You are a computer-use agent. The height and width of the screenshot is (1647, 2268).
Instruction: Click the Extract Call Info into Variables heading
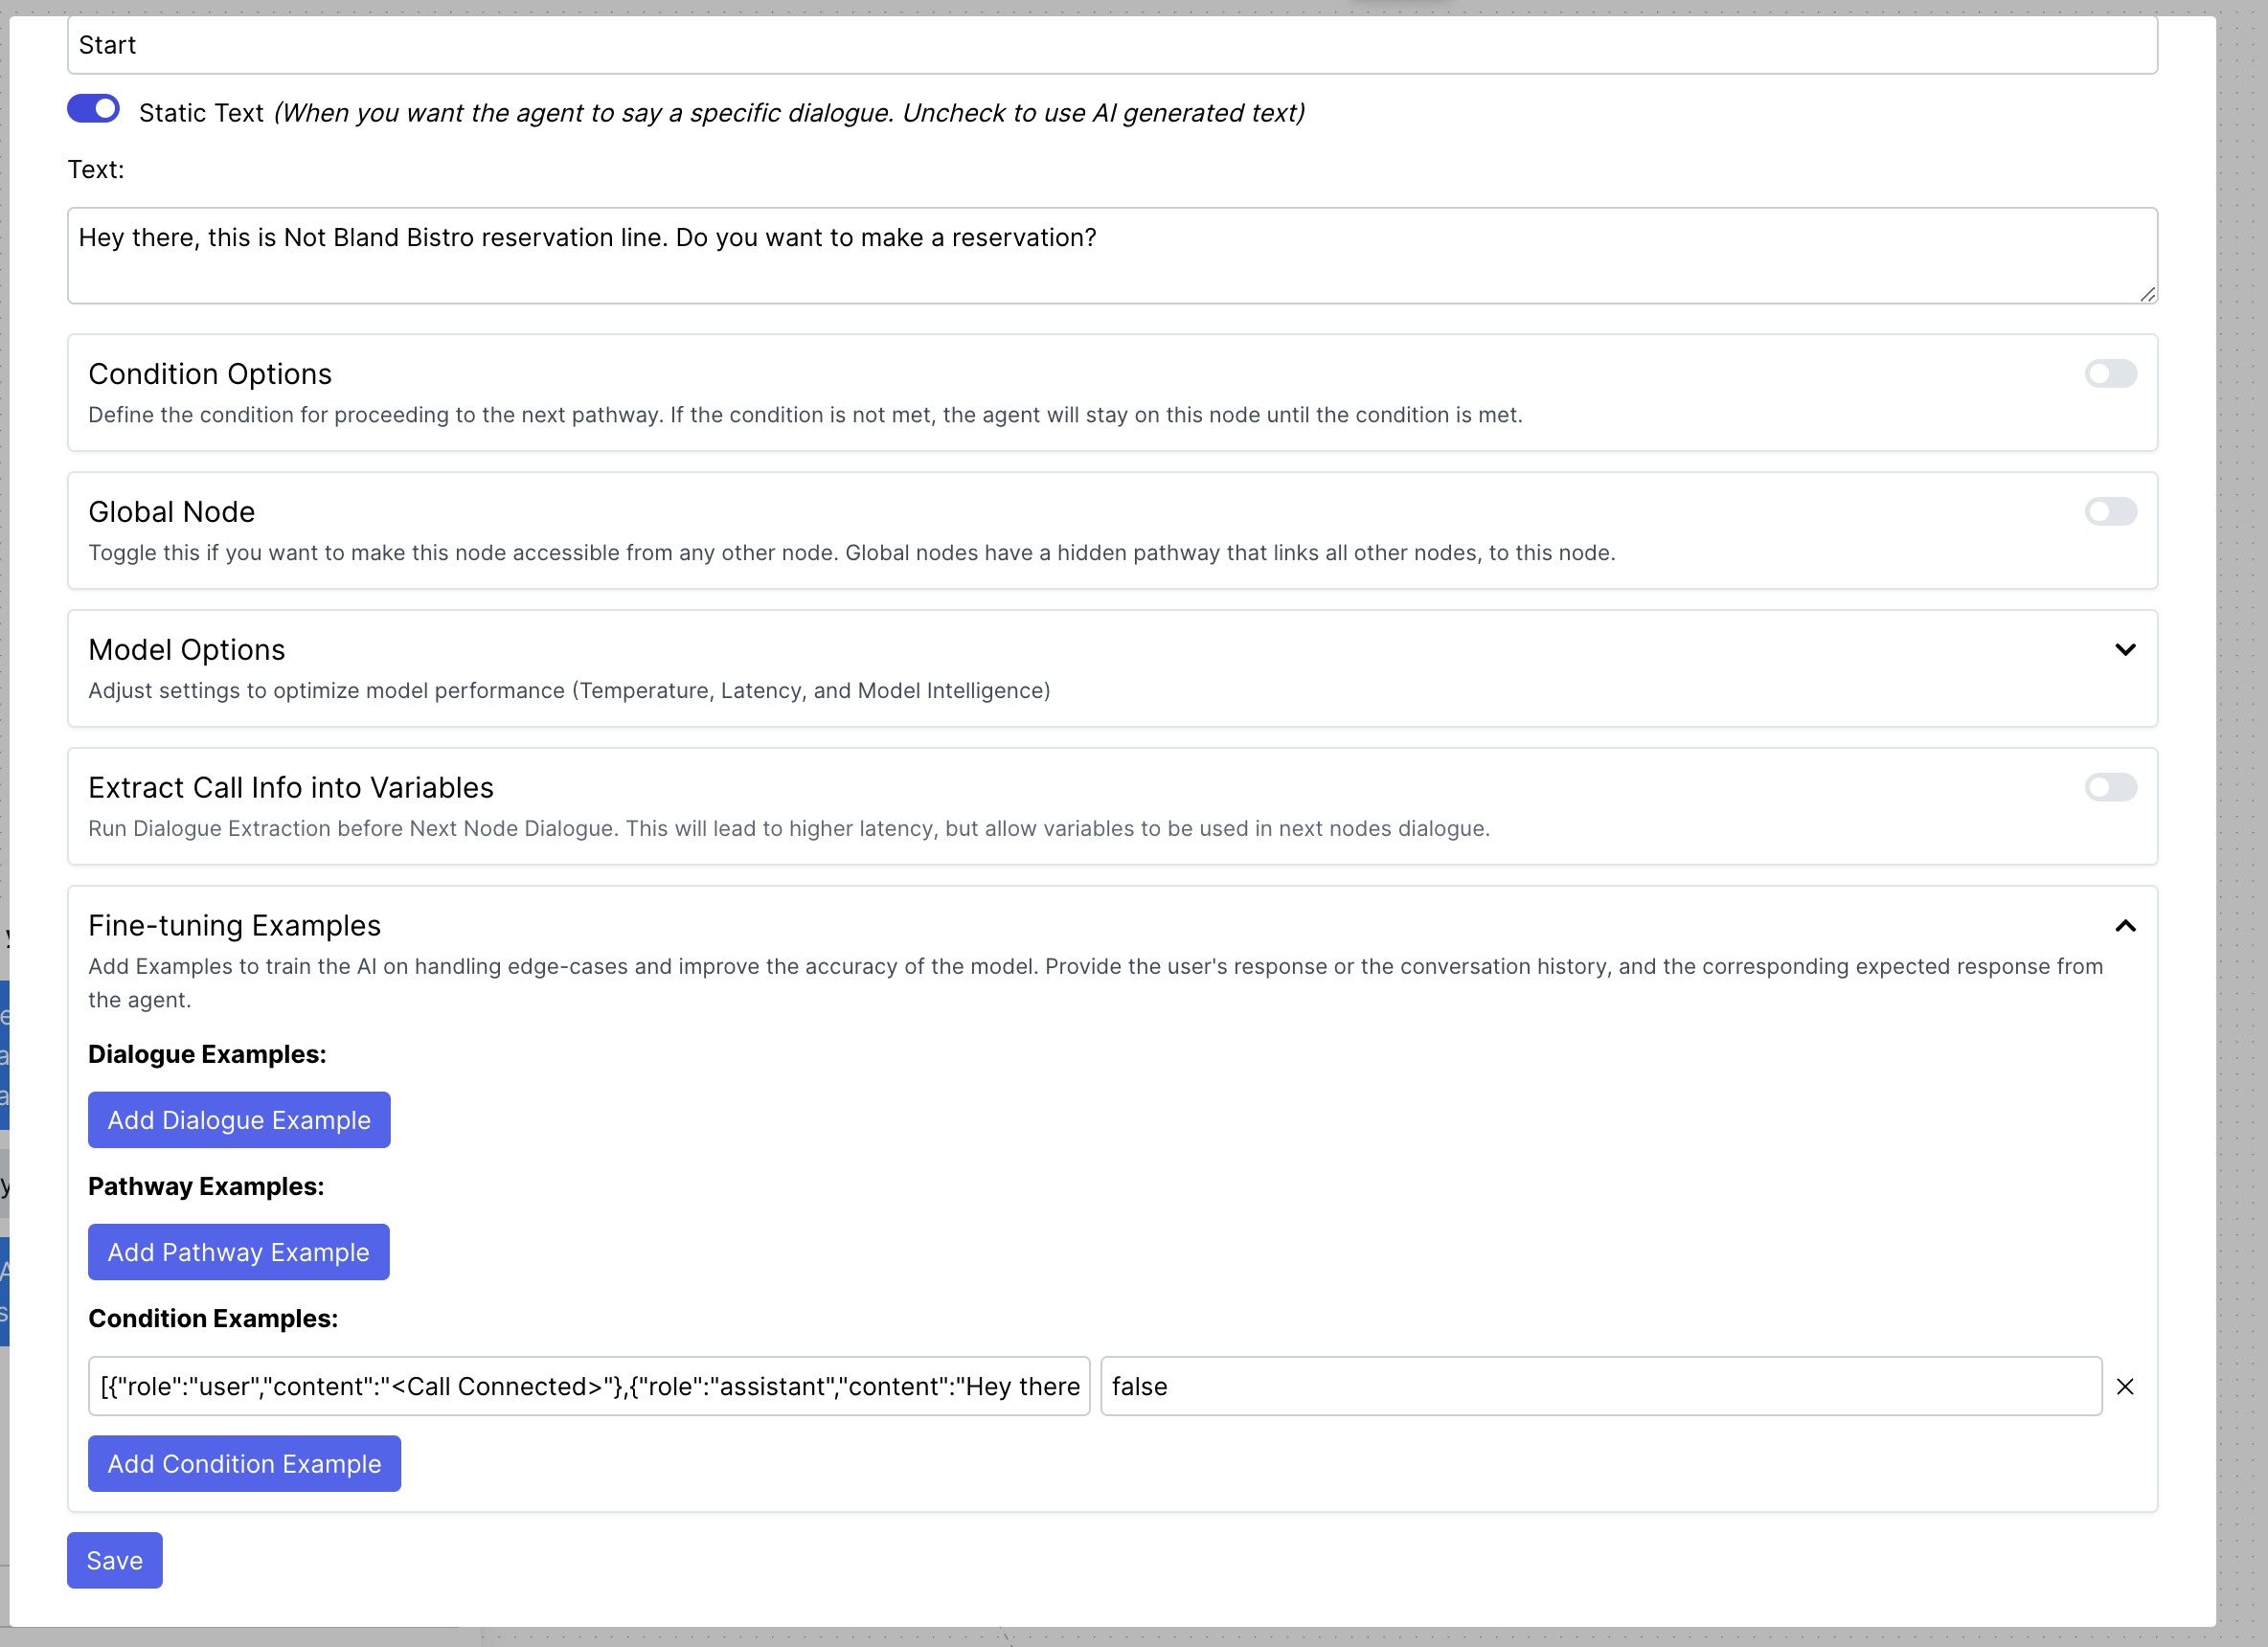coord(291,788)
